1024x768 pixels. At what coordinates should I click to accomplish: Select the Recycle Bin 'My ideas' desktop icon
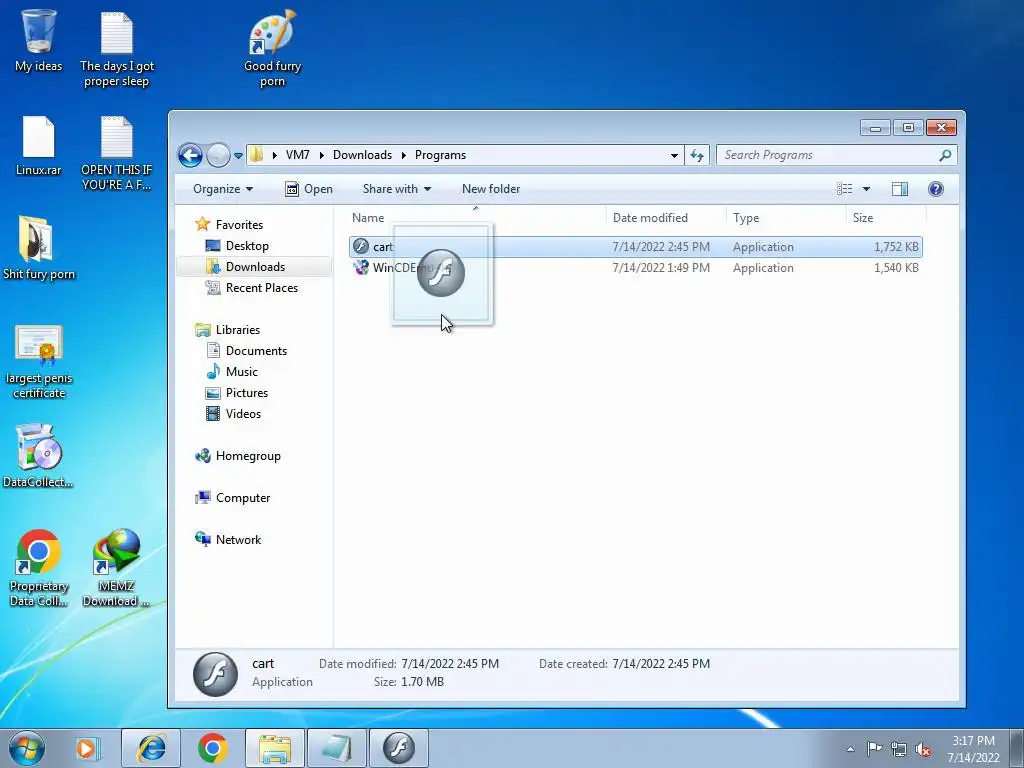point(38,40)
